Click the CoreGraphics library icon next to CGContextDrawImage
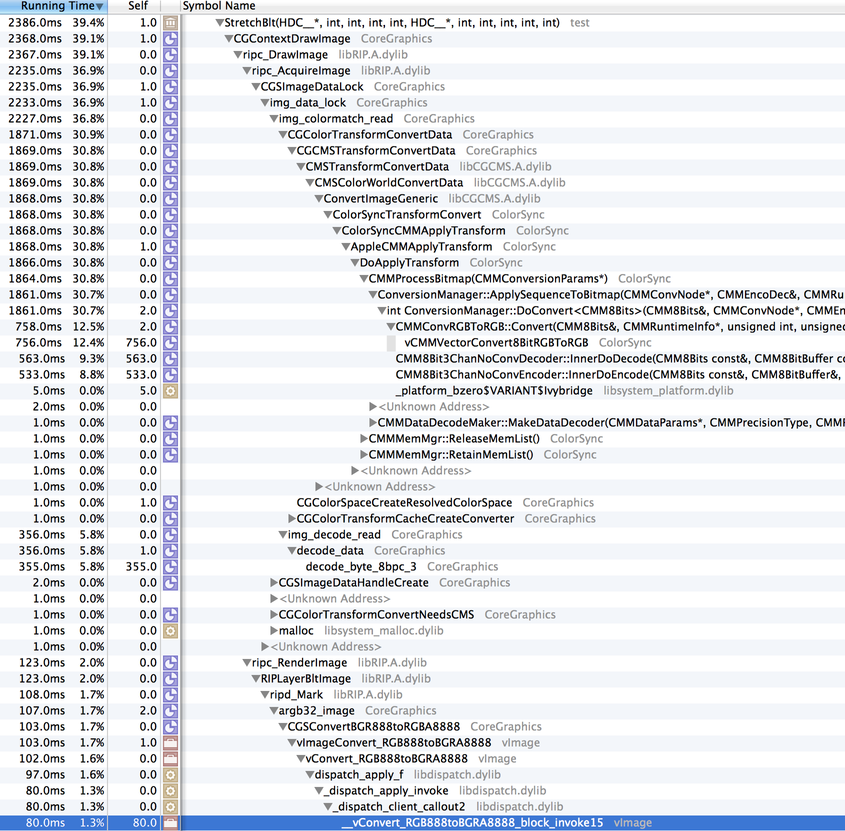The height and width of the screenshot is (831, 845). point(170,39)
